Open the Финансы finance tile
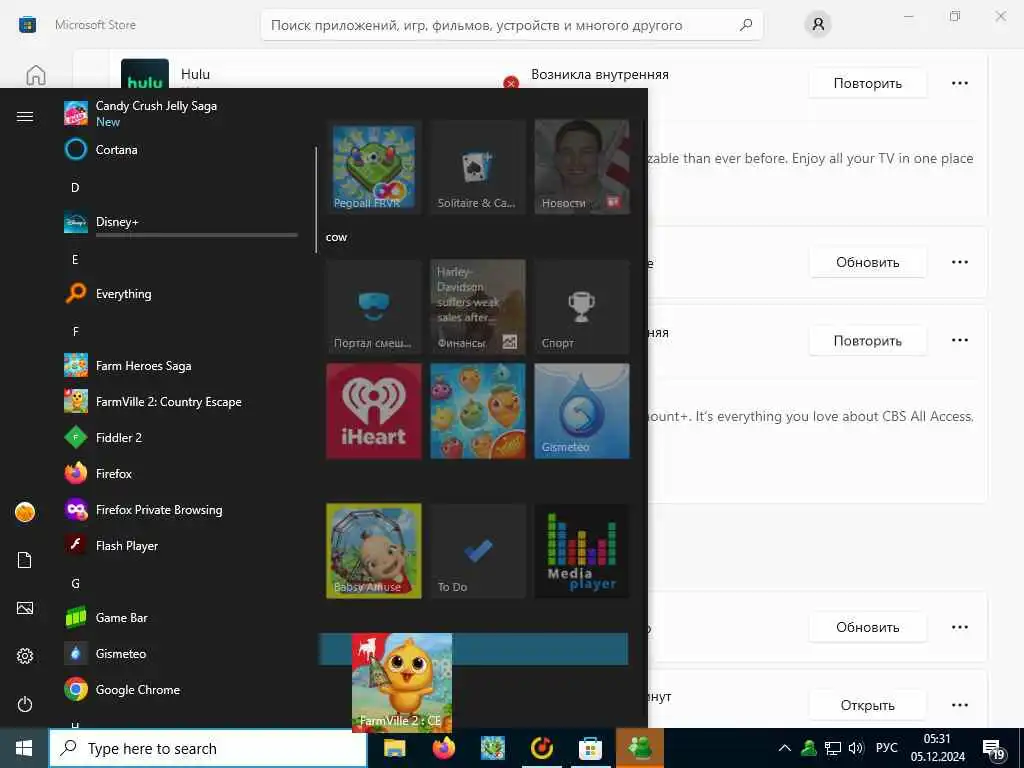 (x=477, y=306)
